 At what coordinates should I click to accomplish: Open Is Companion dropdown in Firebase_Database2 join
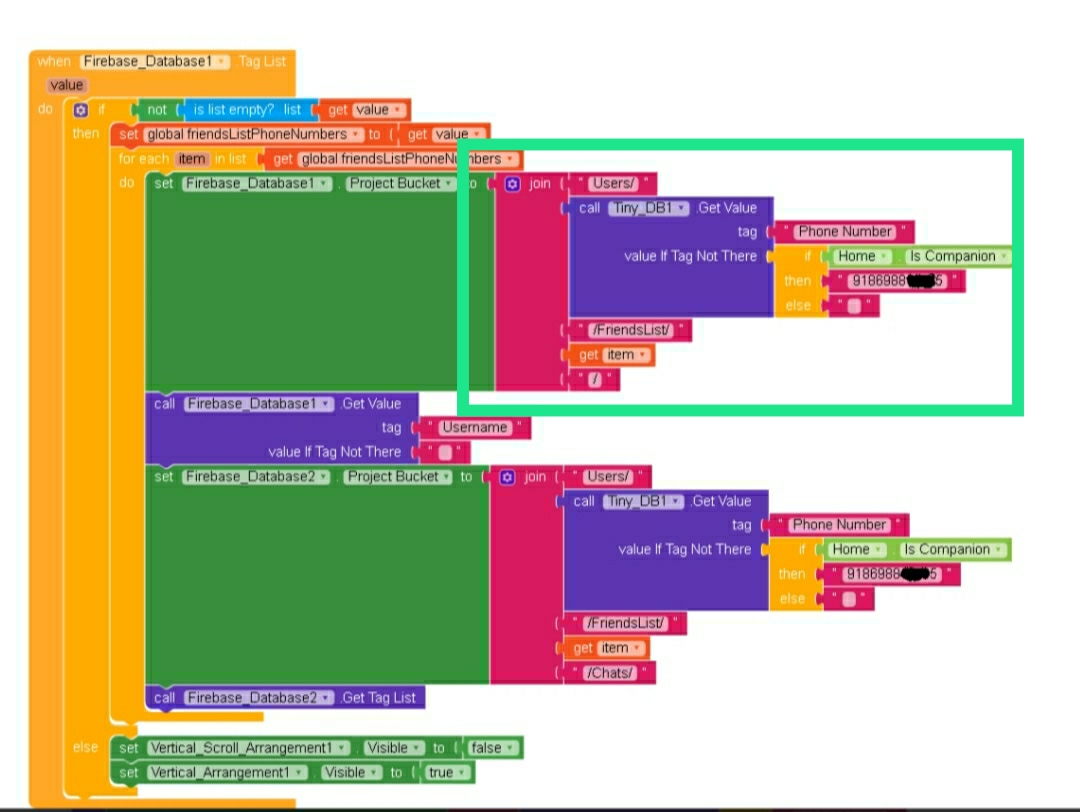[x=953, y=550]
